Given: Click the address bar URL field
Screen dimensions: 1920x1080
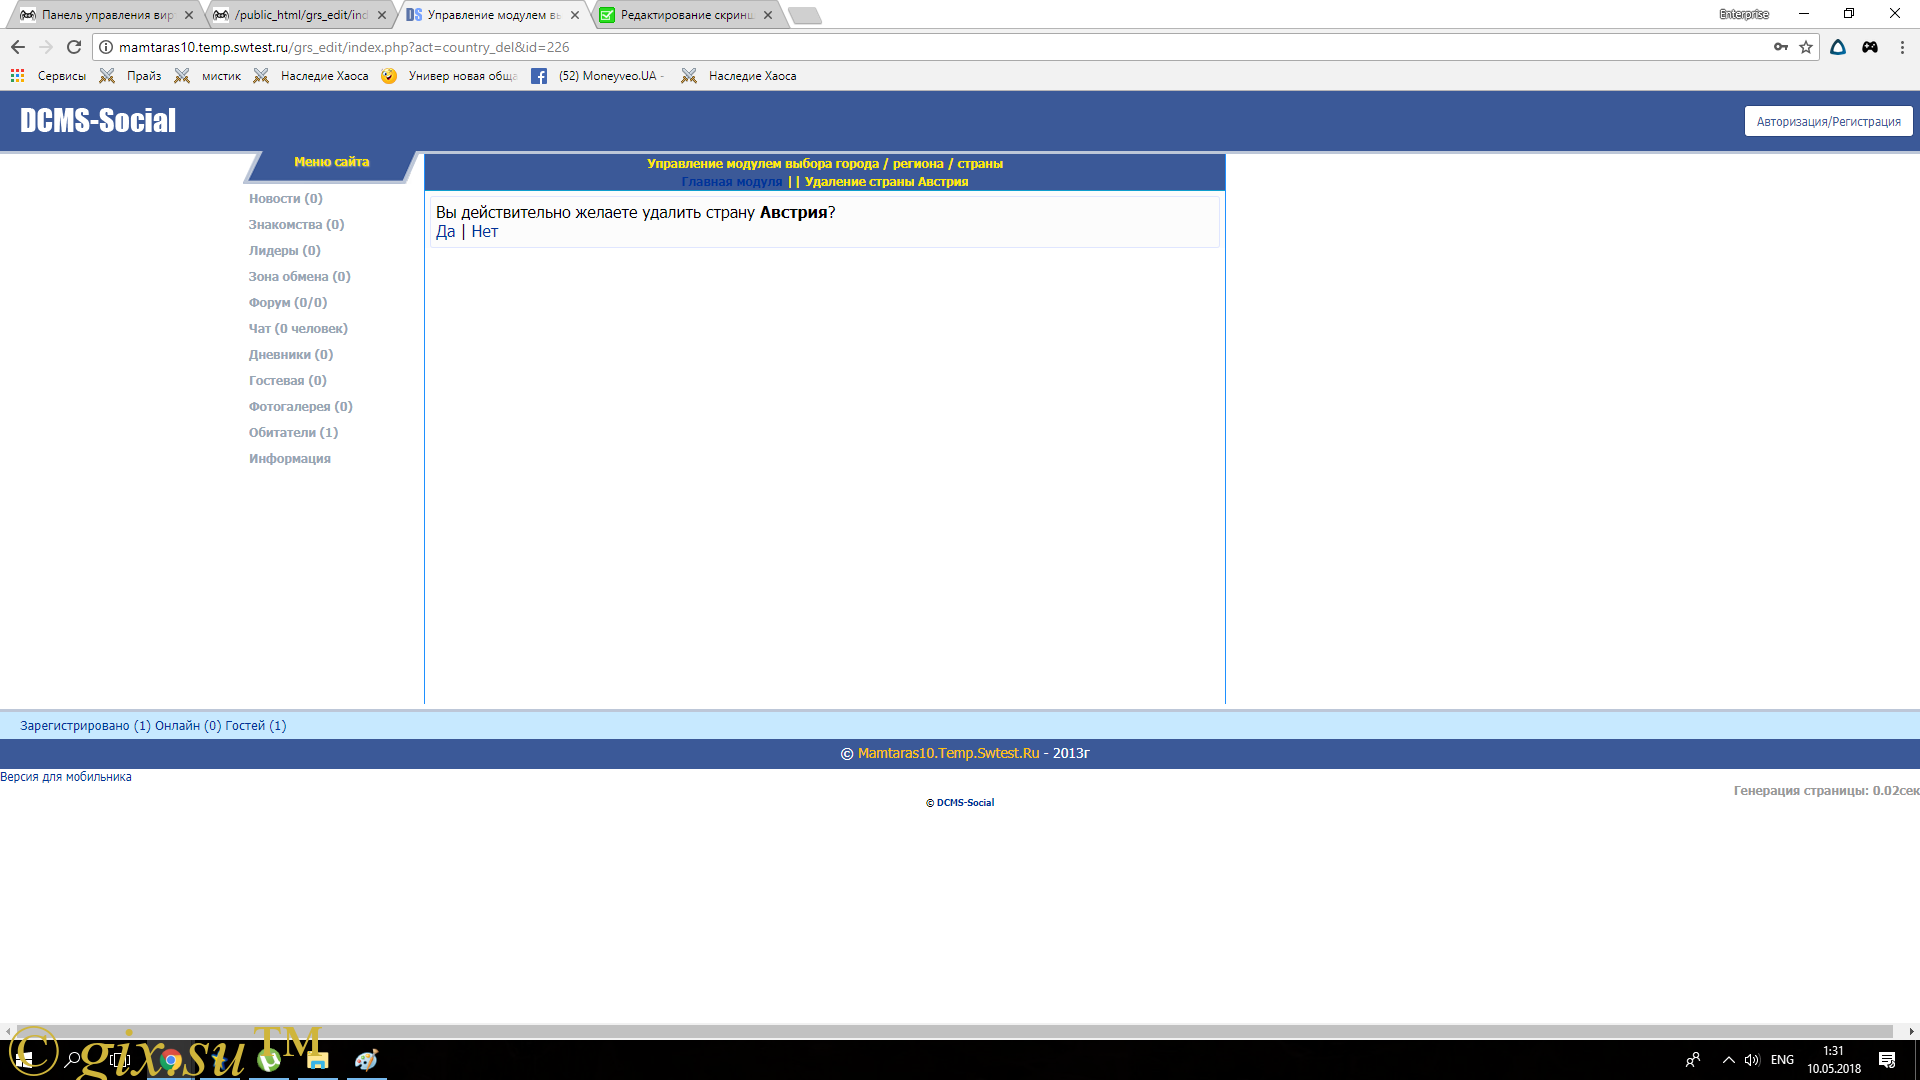Looking at the screenshot, I should tap(940, 47).
